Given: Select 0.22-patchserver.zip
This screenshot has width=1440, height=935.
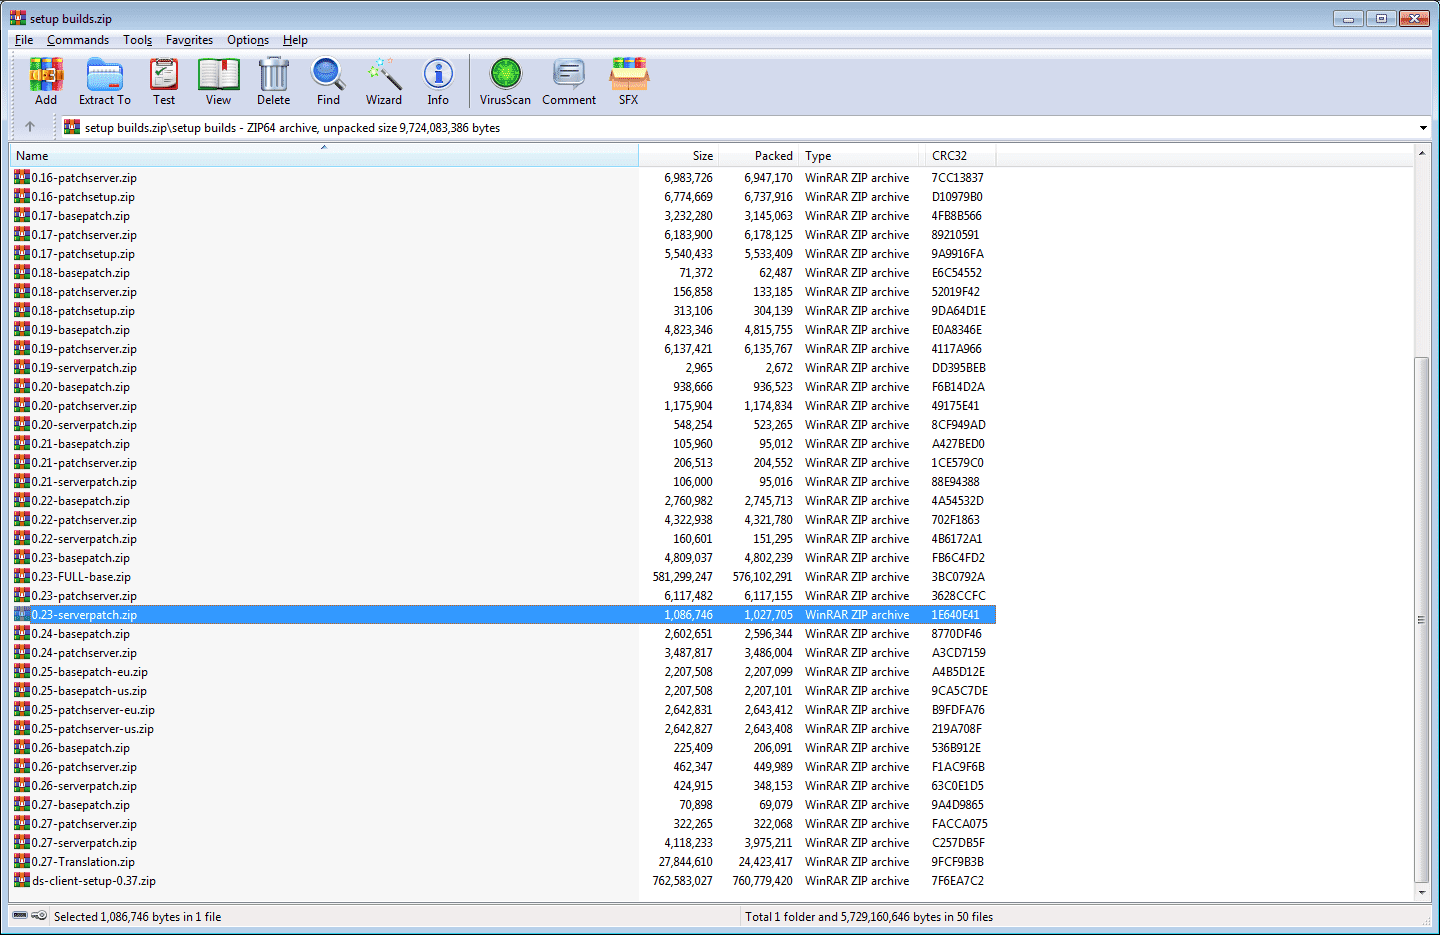Looking at the screenshot, I should pyautogui.click(x=84, y=519).
